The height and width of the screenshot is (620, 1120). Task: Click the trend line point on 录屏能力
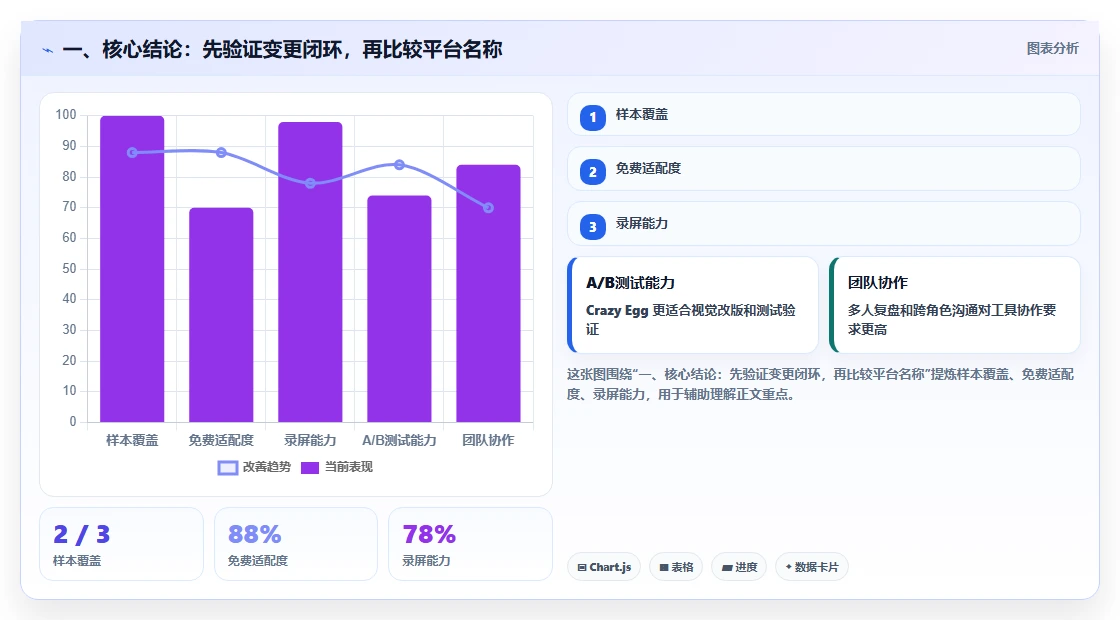(310, 183)
